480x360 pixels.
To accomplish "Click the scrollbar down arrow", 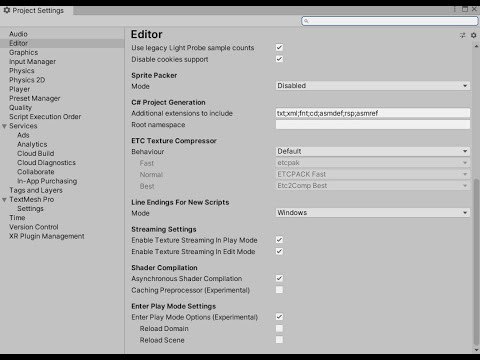I will tap(476, 350).
